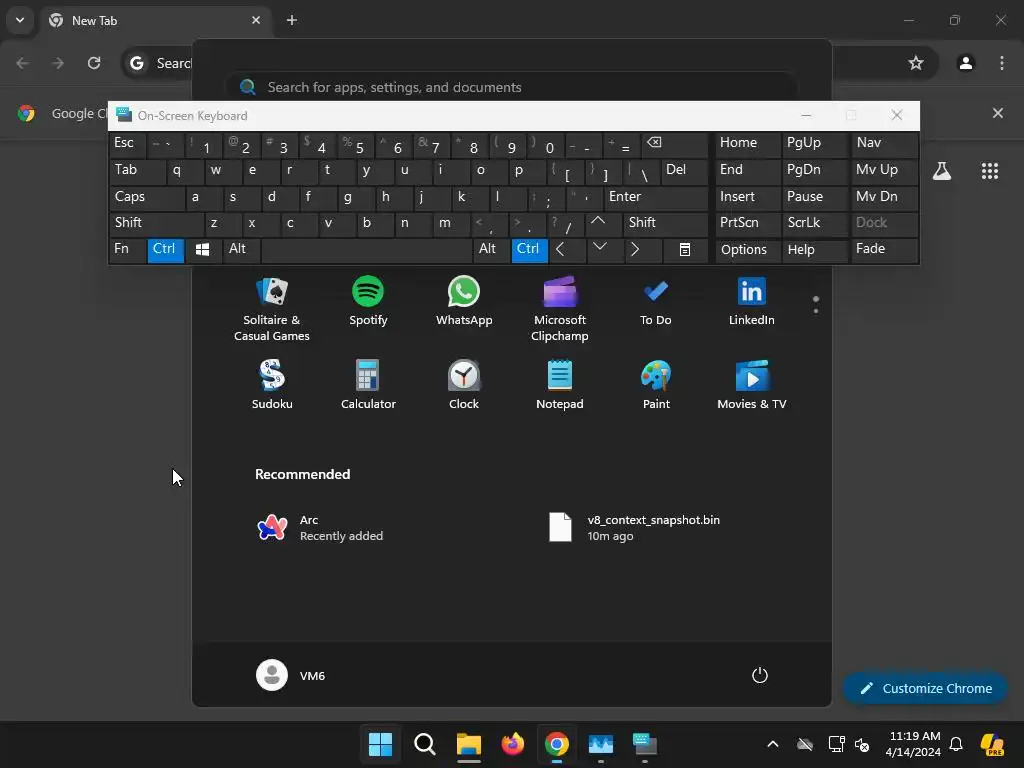1024x768 pixels.
Task: Open the VM6 user account menu
Action: (291, 675)
